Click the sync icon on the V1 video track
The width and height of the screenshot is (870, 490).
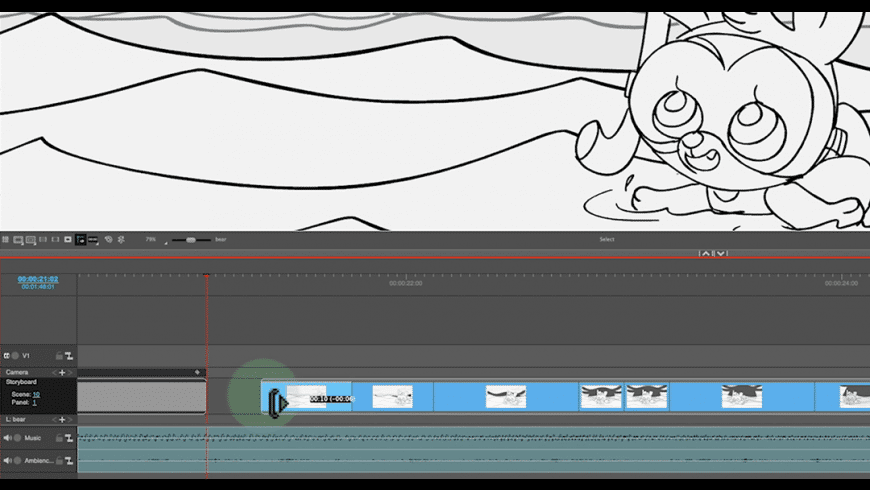[69, 356]
